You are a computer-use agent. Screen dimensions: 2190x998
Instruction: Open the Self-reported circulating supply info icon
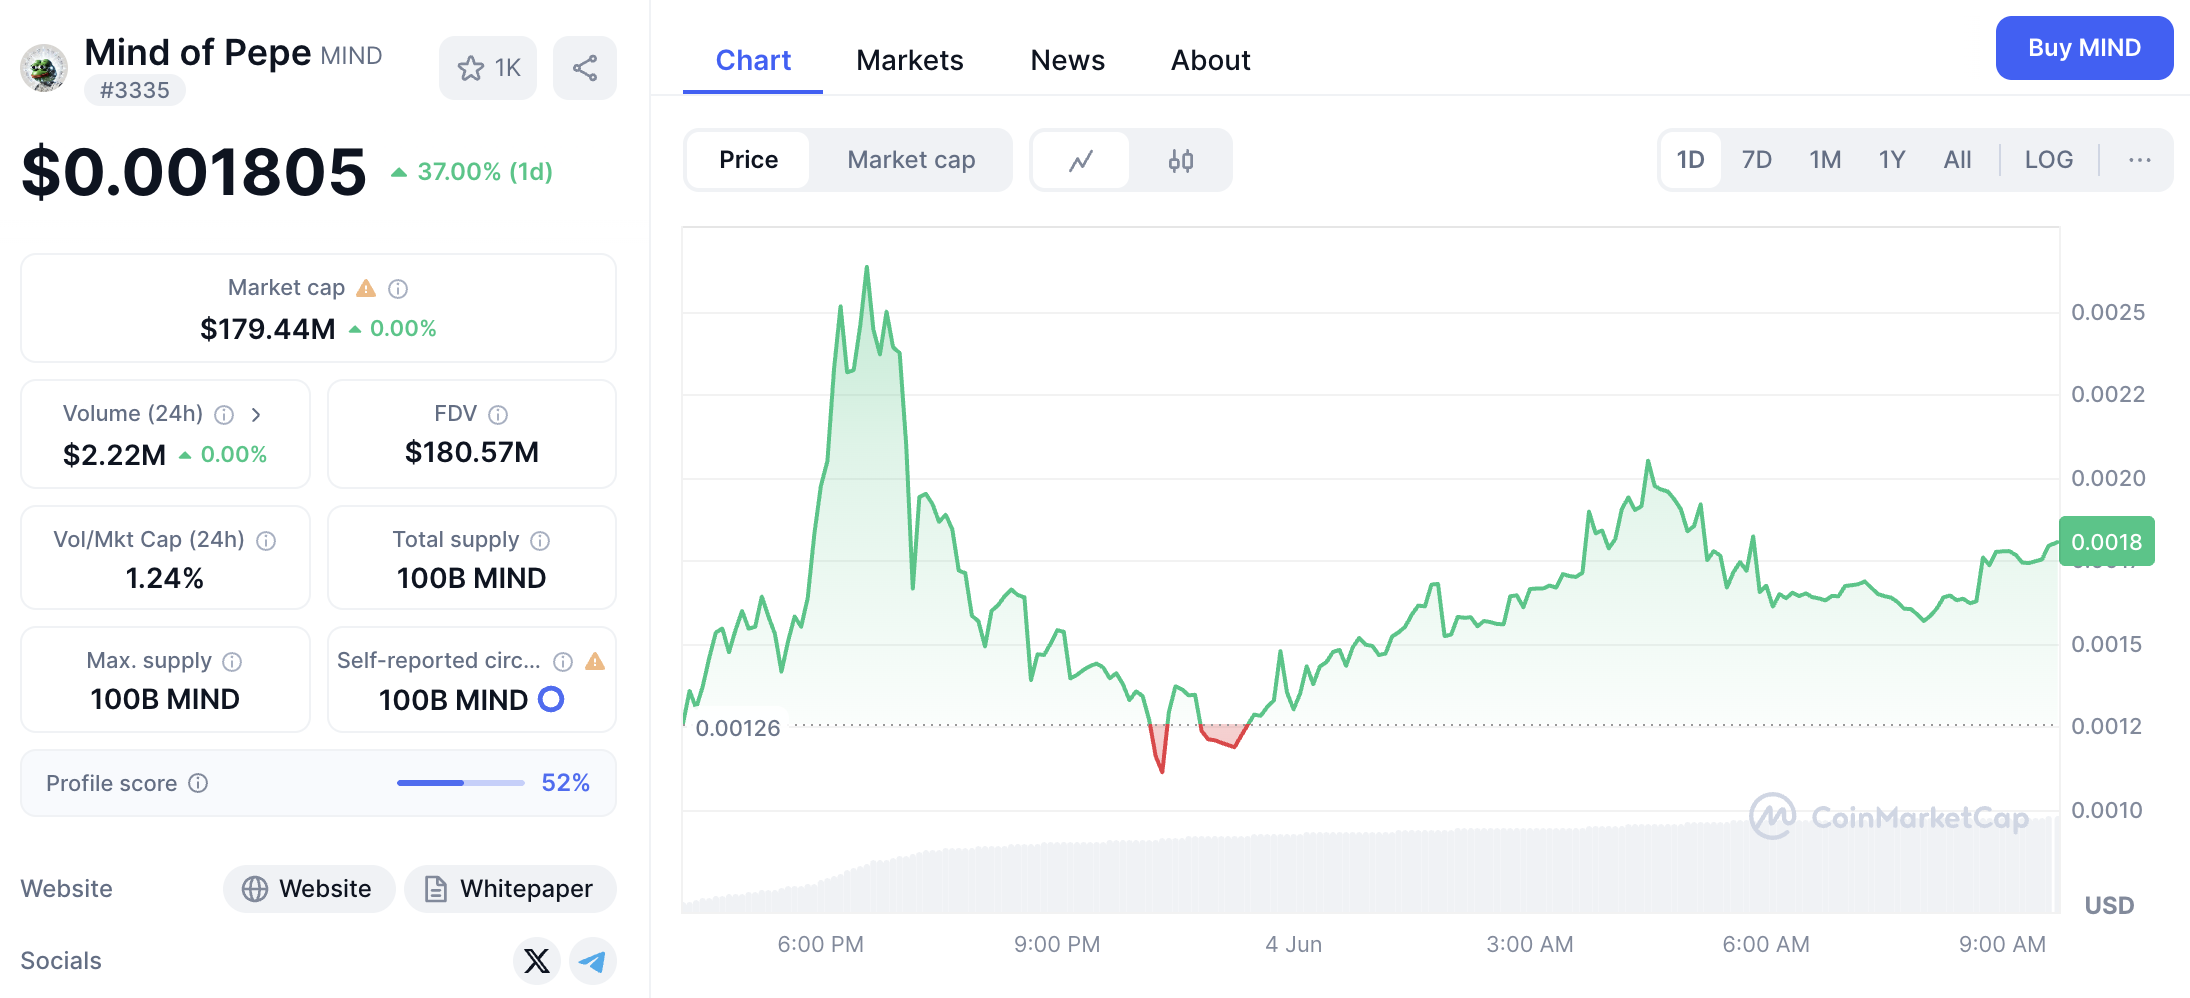click(563, 662)
